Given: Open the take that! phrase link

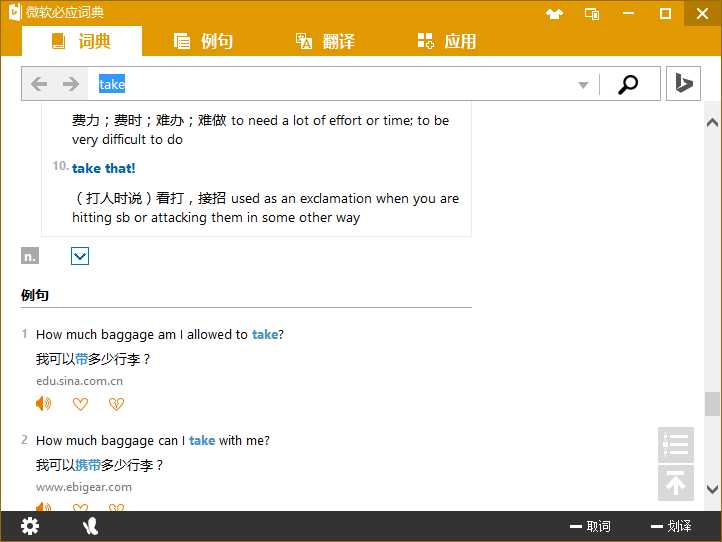Looking at the screenshot, I should (x=104, y=168).
